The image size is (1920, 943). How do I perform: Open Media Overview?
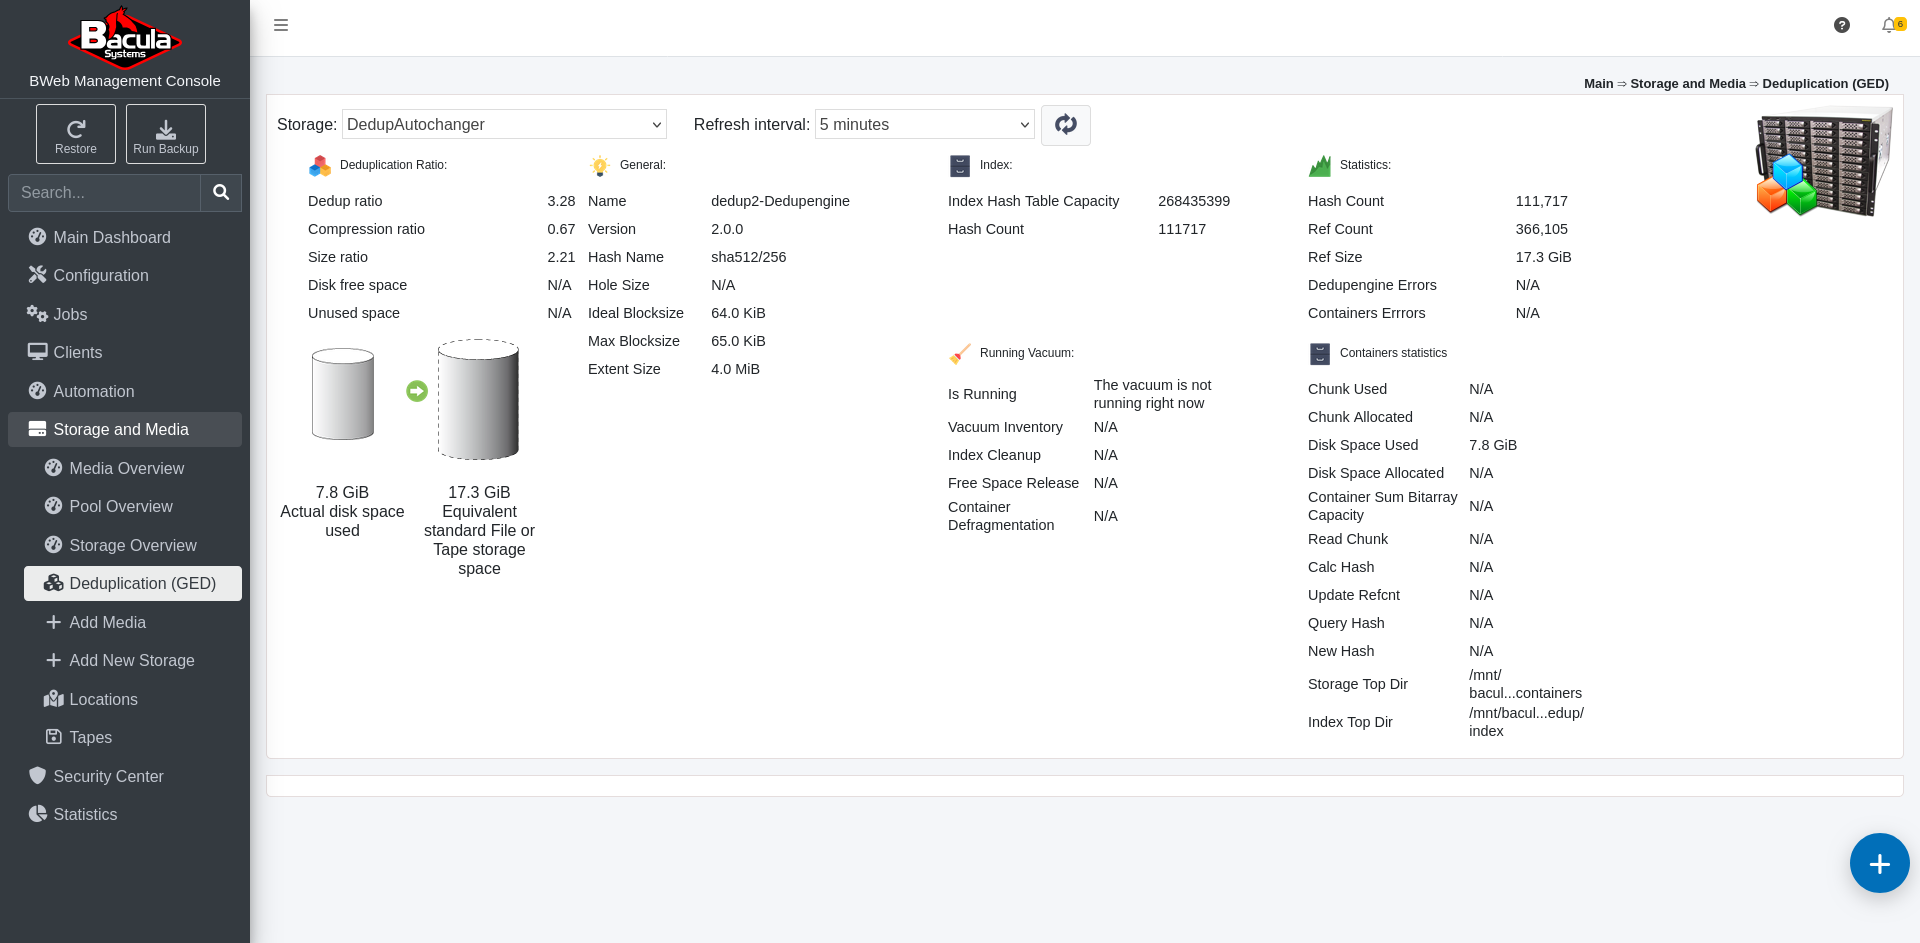pos(133,468)
